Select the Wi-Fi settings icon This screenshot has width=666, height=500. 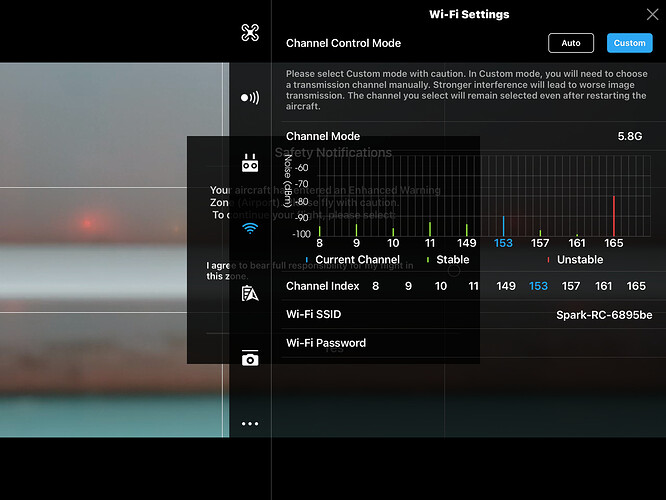[250, 228]
